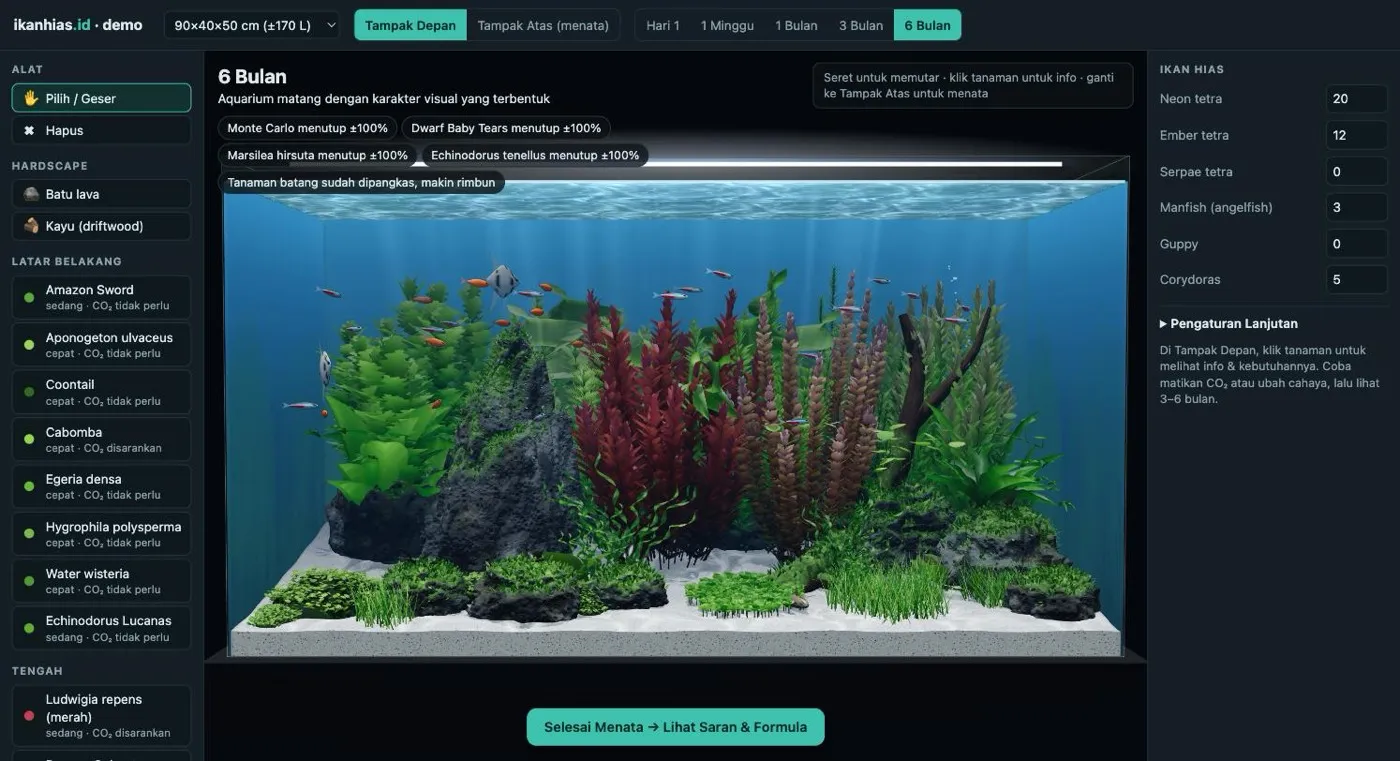Edit the Ember tetra count field

(x=1356, y=135)
